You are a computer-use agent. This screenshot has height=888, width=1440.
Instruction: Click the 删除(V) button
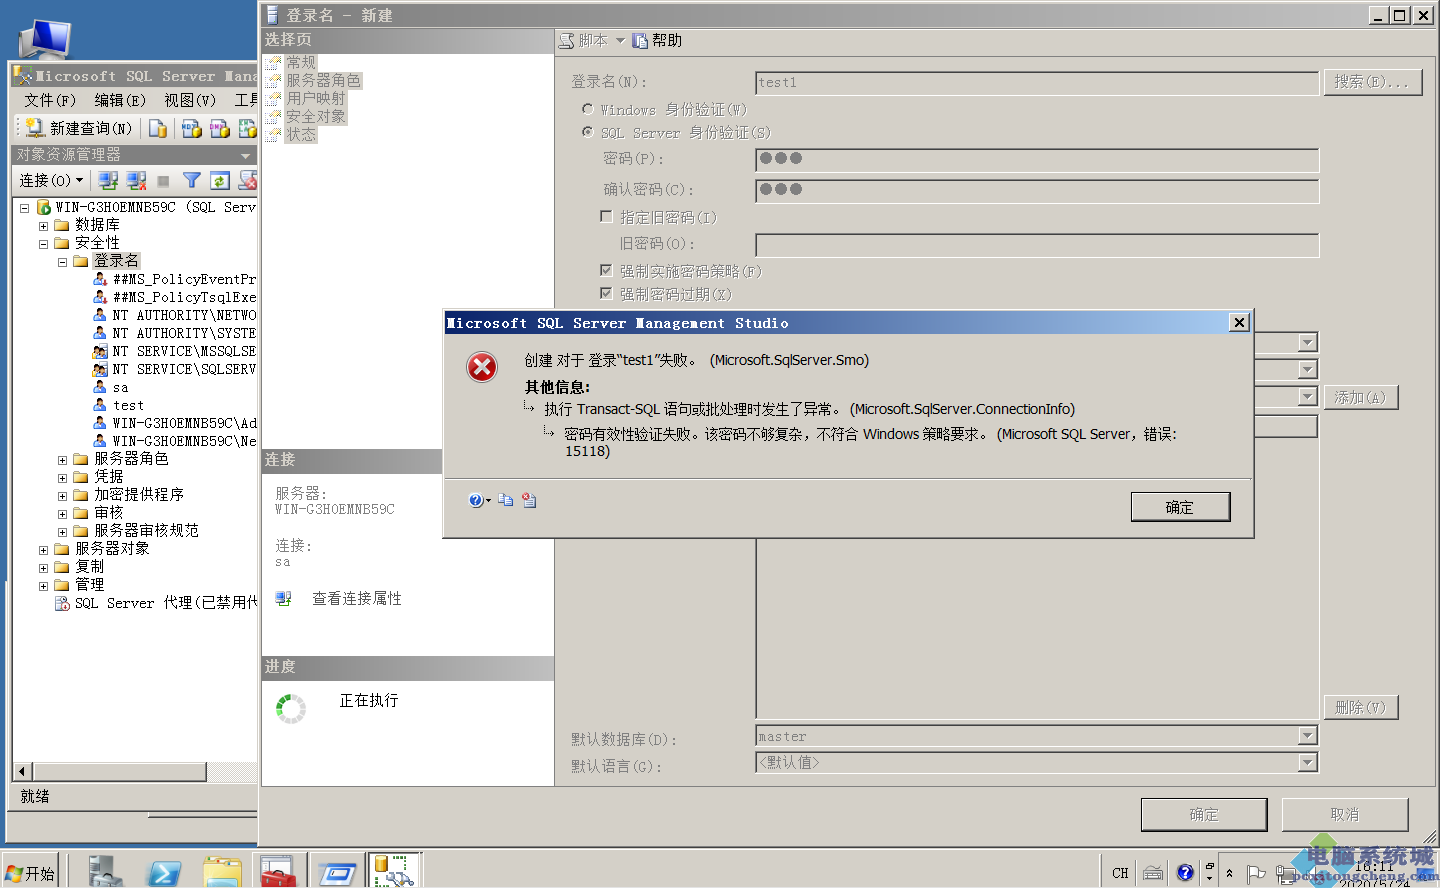pos(1360,707)
